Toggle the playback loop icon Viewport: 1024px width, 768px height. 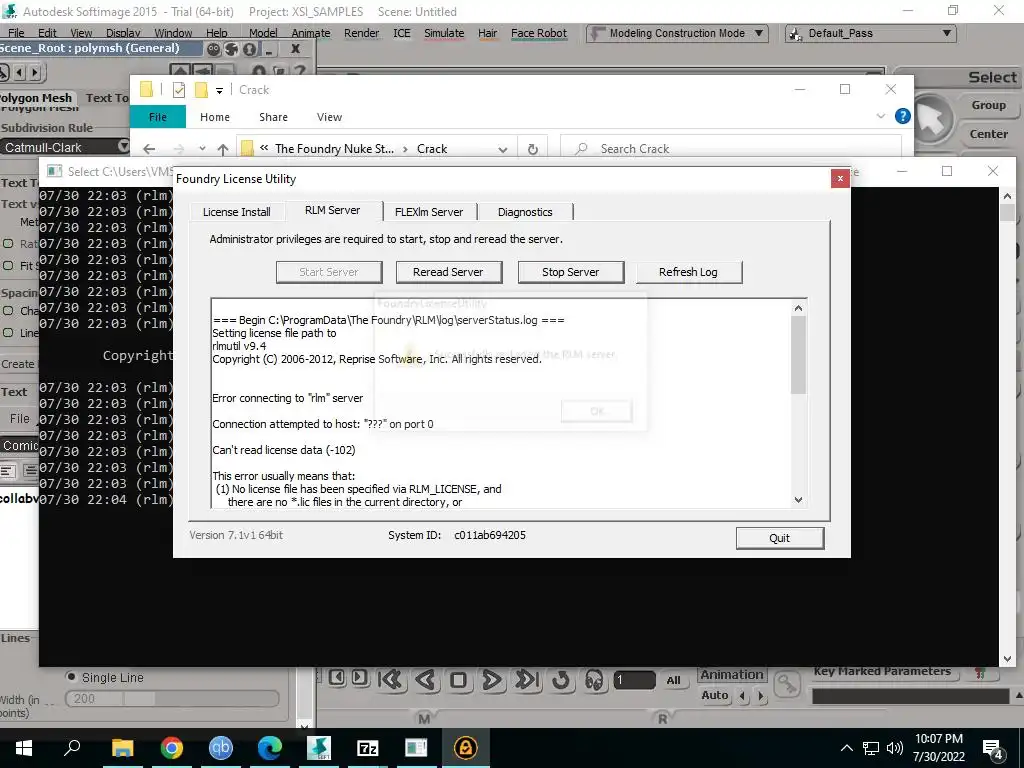pos(560,680)
